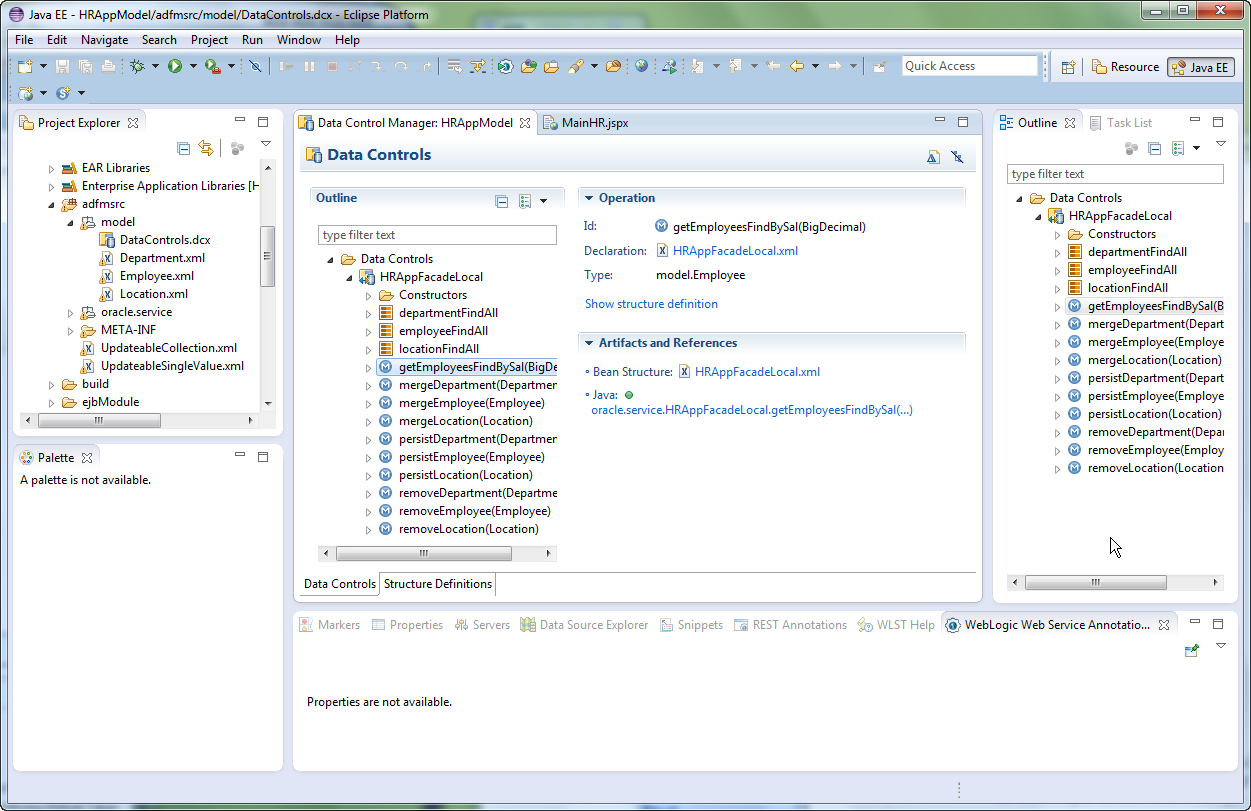Click the Open Perspective icon

(x=1068, y=67)
